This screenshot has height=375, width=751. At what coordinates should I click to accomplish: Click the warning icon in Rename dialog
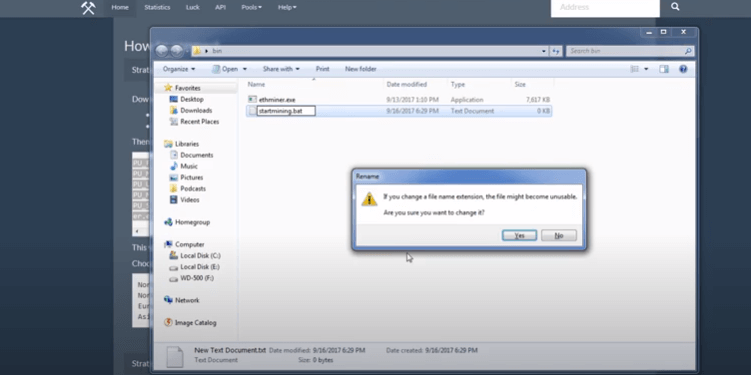pyautogui.click(x=369, y=199)
